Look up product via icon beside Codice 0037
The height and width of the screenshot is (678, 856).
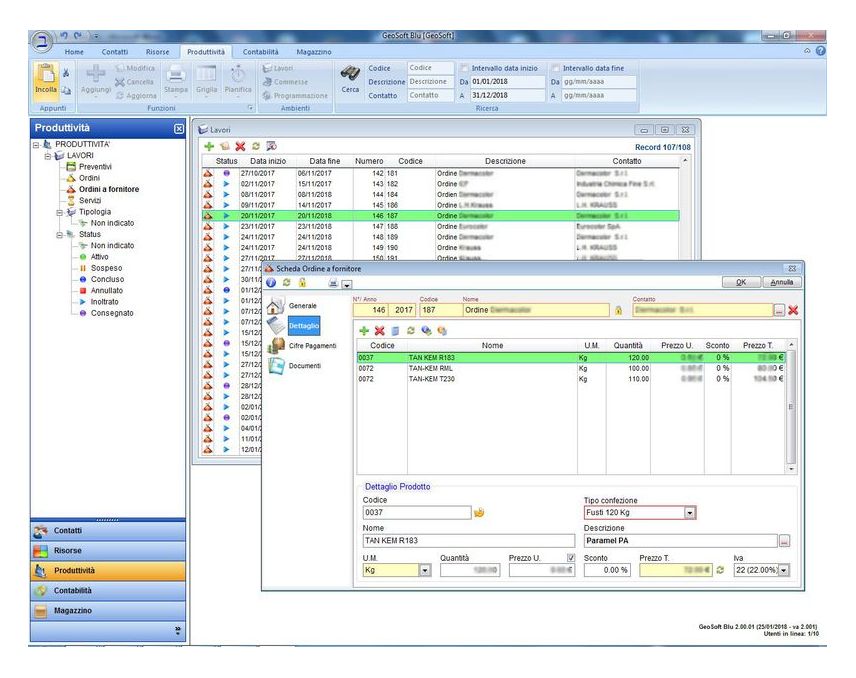[479, 513]
